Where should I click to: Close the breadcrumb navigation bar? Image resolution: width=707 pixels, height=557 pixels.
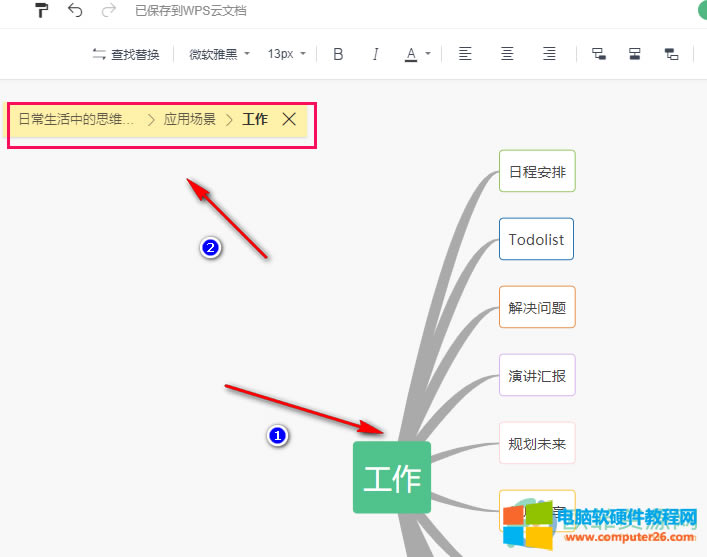pyautogui.click(x=289, y=119)
